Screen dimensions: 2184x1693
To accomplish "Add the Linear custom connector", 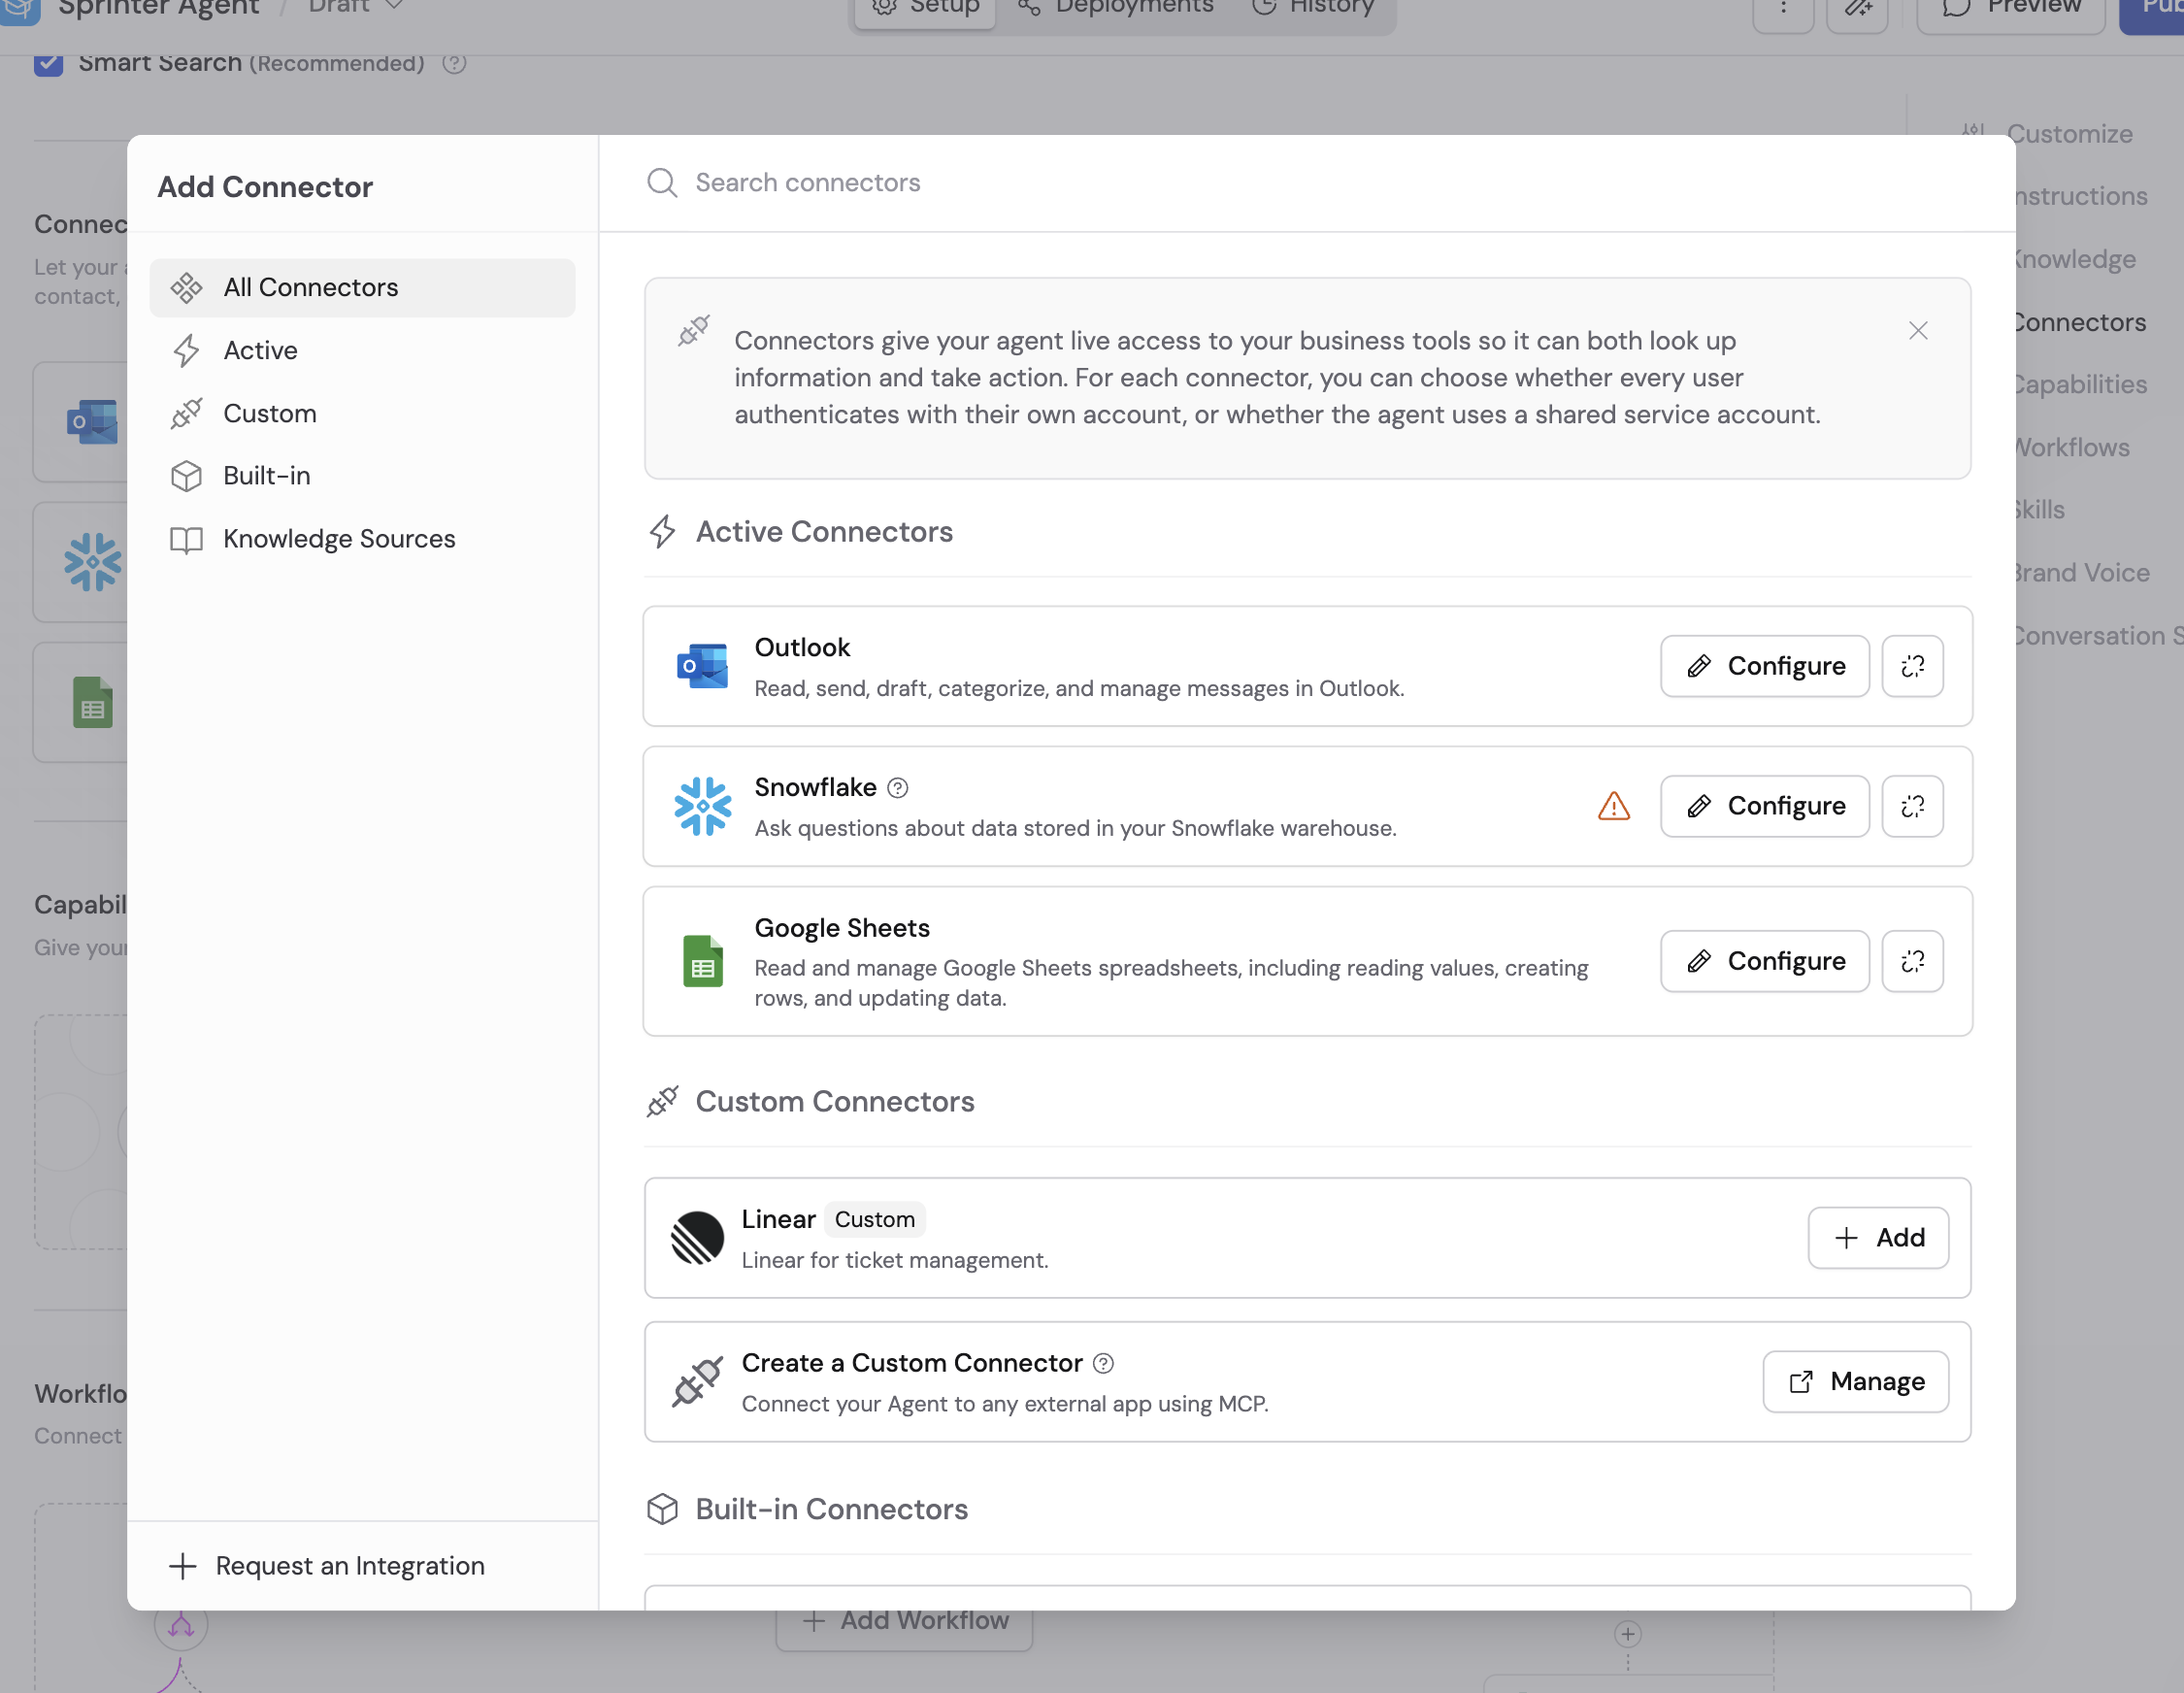I will 1877,1238.
